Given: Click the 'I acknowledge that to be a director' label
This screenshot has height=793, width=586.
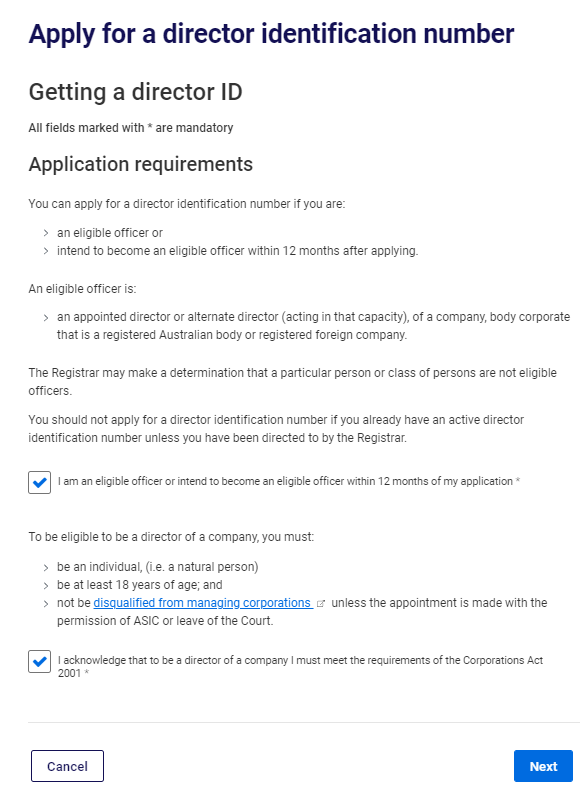Looking at the screenshot, I should coord(300,667).
